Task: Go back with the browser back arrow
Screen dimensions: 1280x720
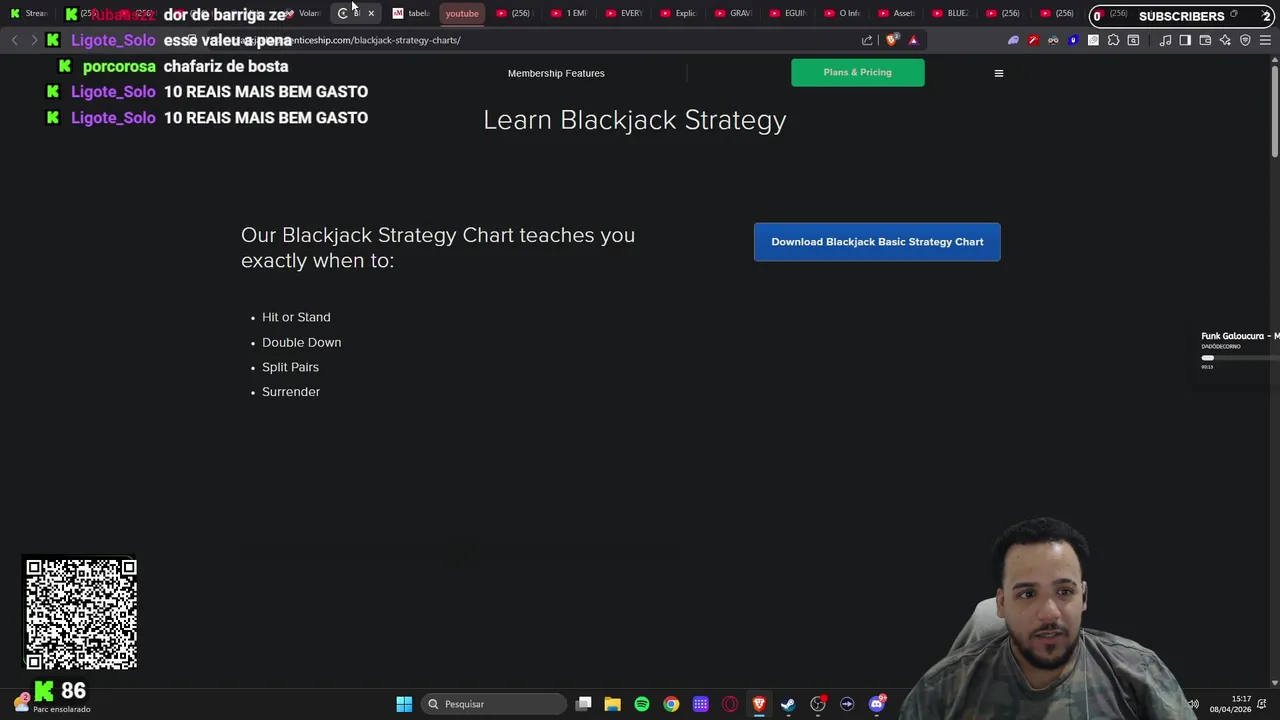Action: click(14, 40)
